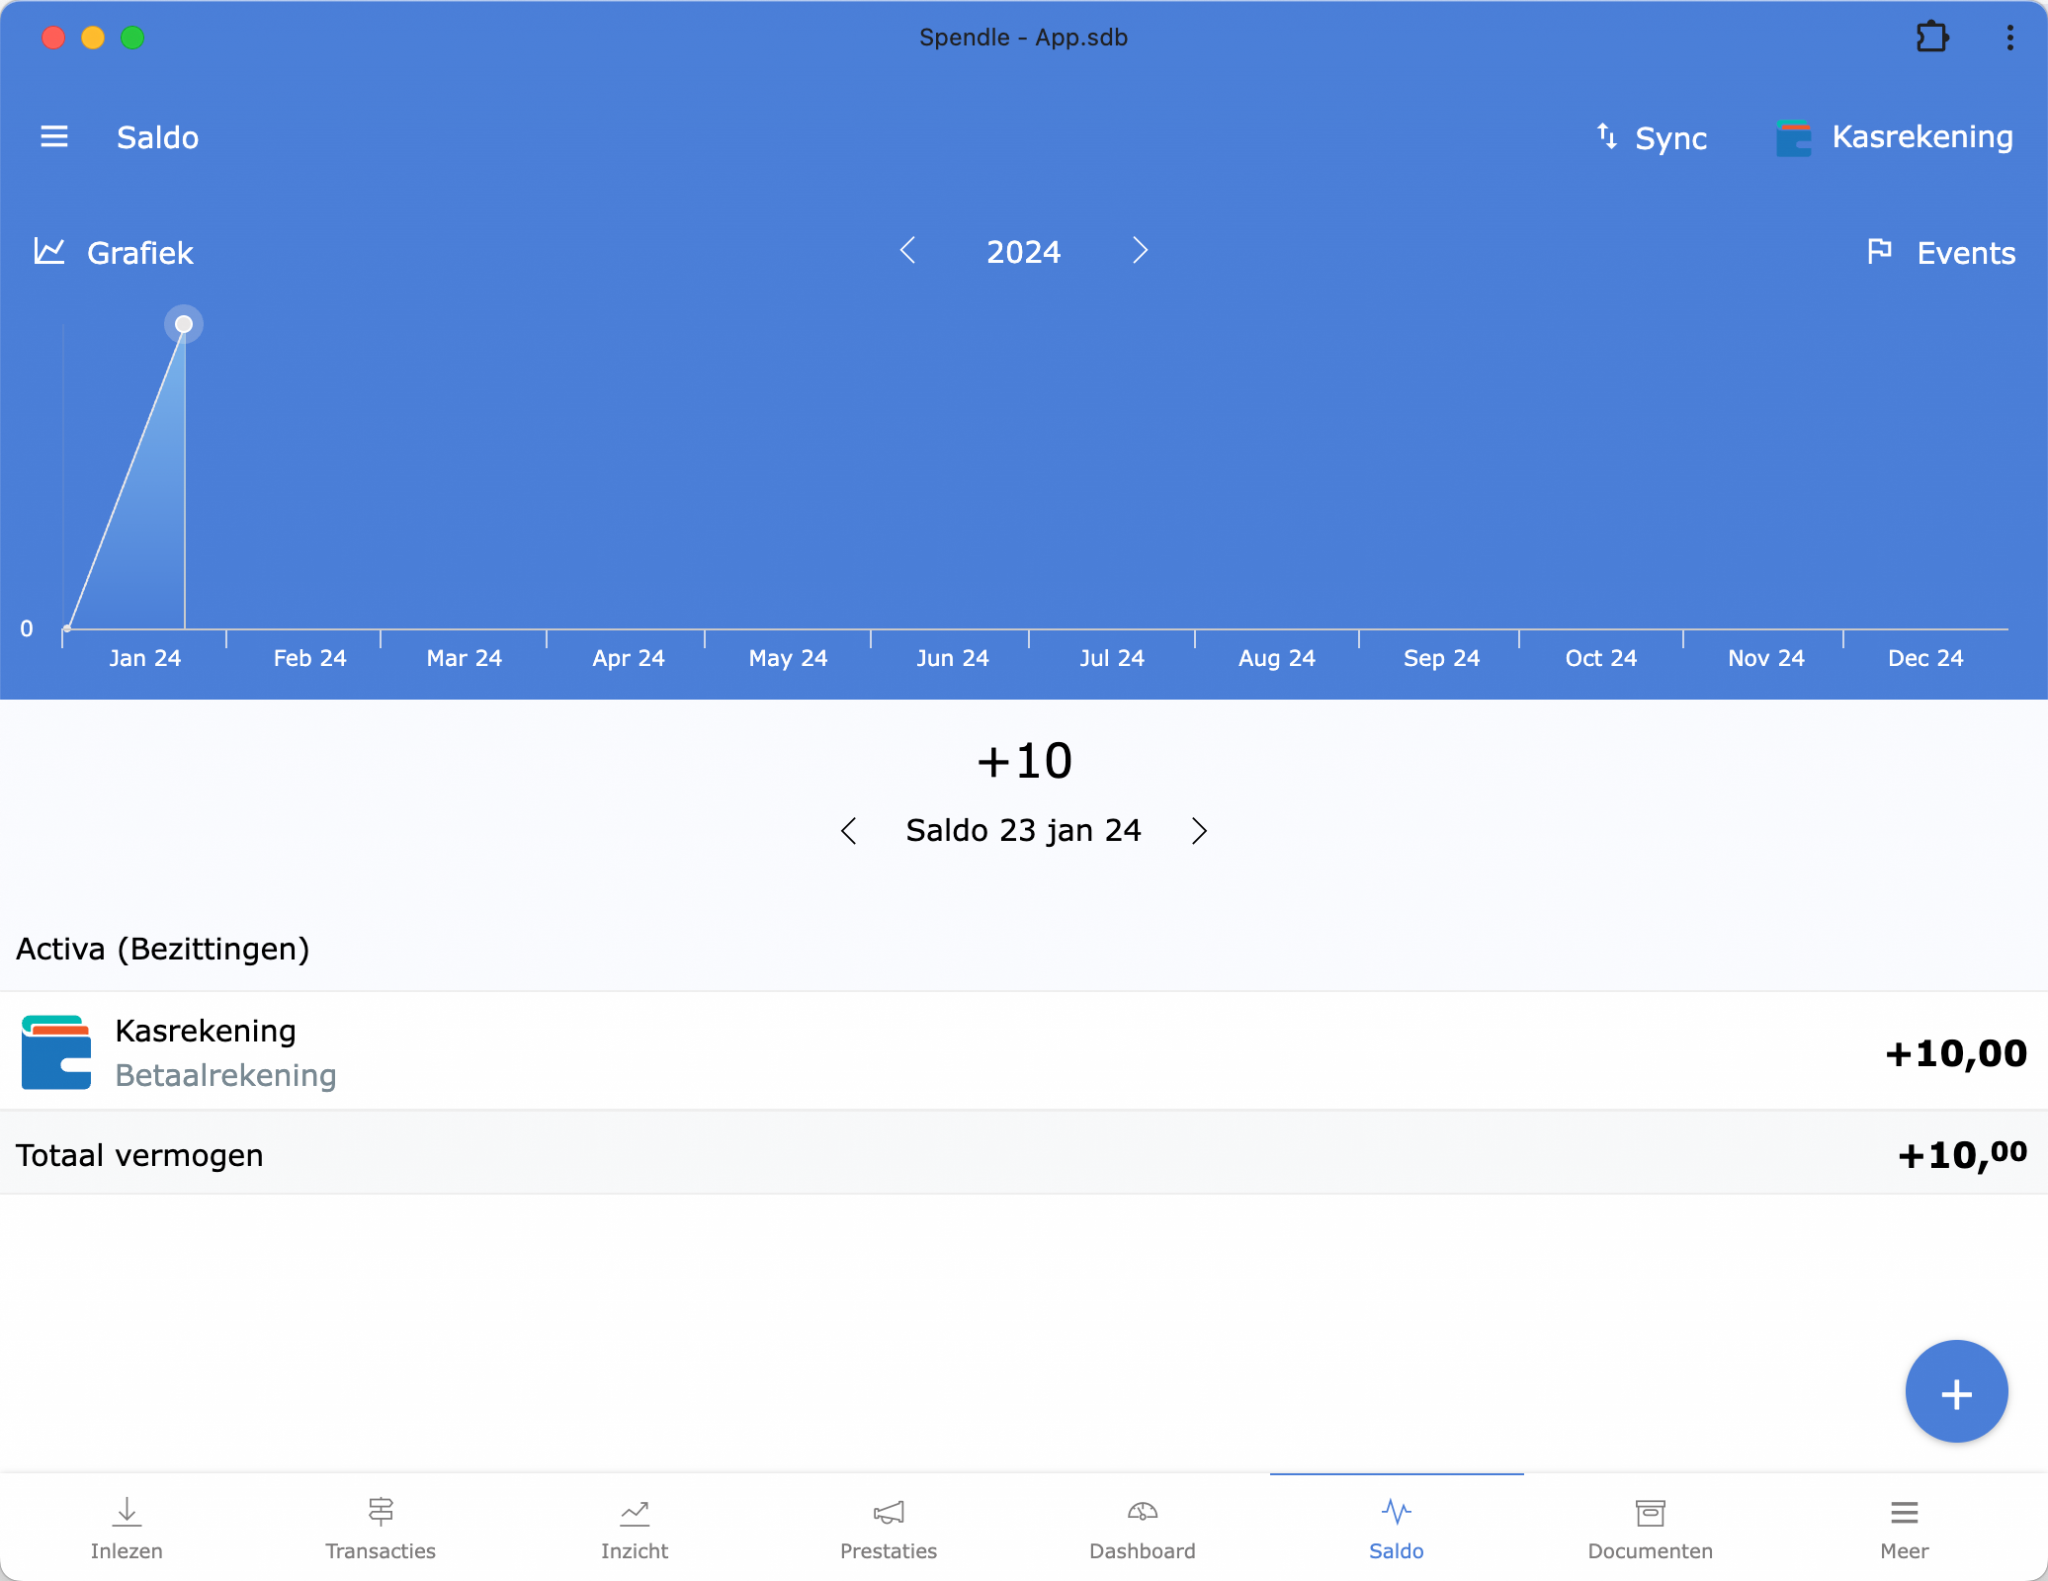
Task: Open the Inlezen tab
Action: (126, 1528)
